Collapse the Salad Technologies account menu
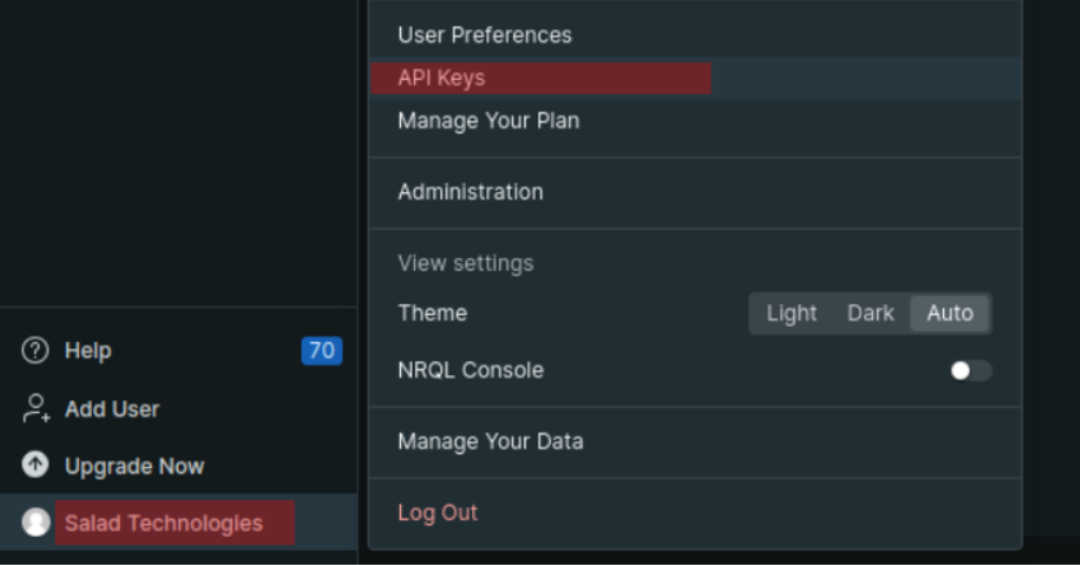The width and height of the screenshot is (1080, 565). tap(178, 522)
